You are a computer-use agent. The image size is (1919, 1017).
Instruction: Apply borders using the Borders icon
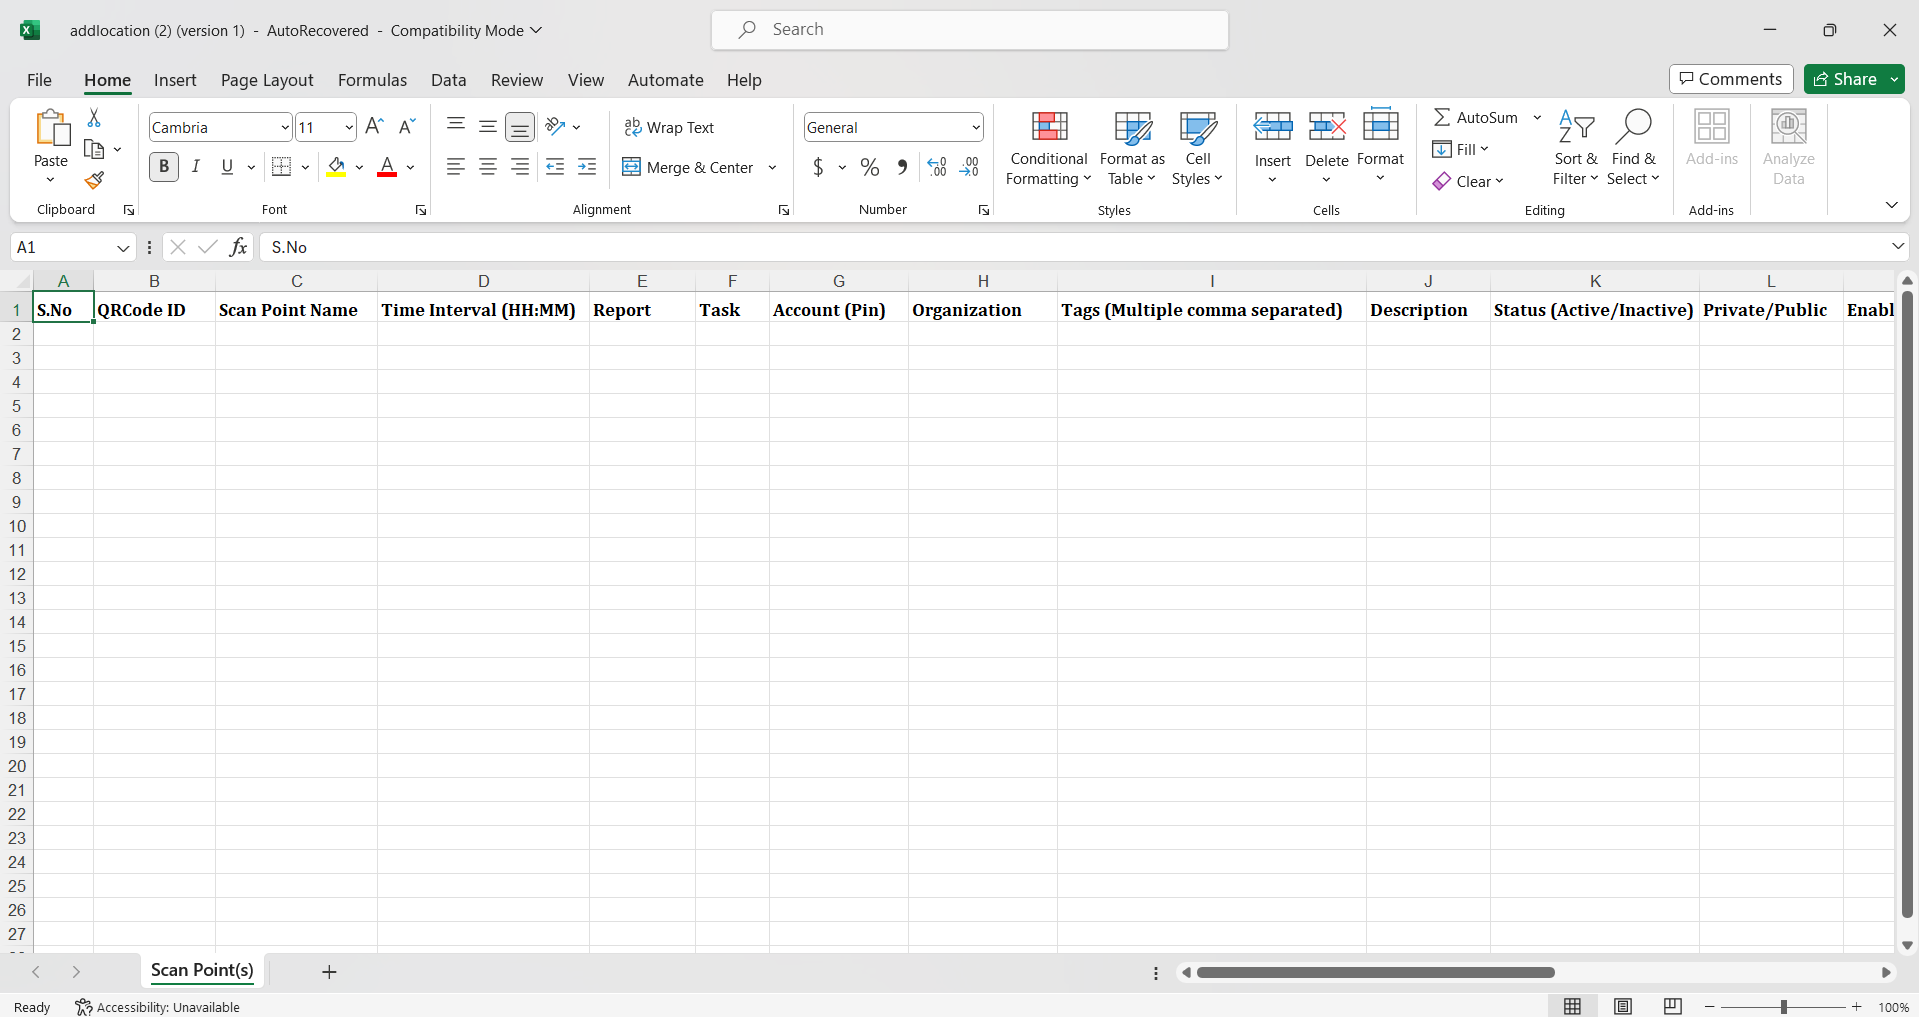coord(282,167)
